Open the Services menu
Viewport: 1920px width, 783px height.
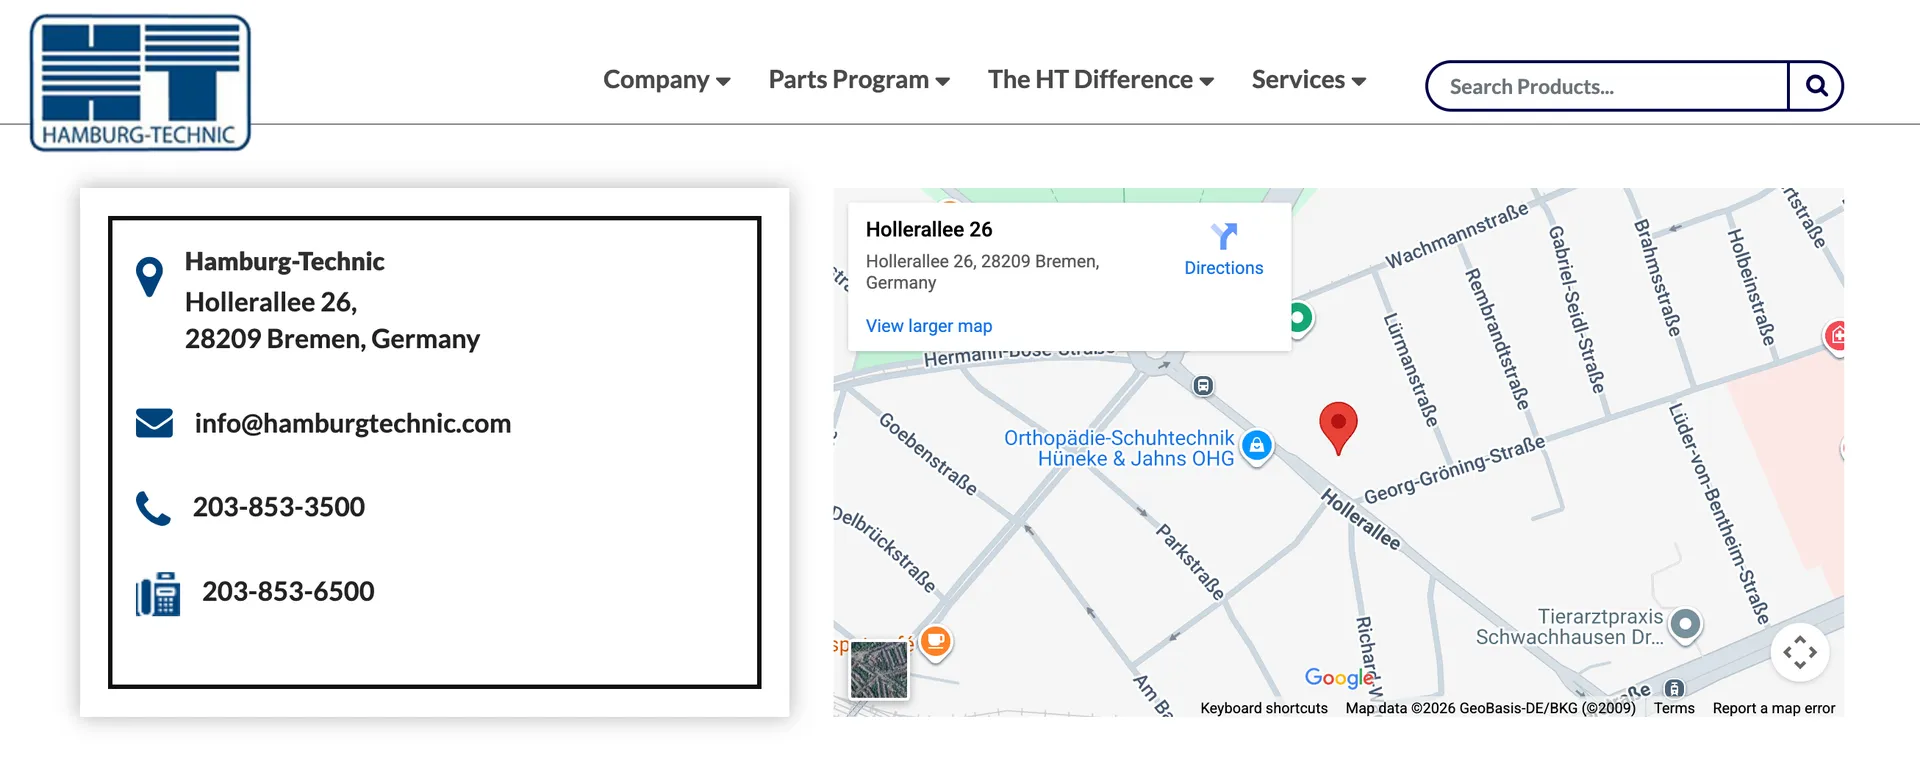1308,80
